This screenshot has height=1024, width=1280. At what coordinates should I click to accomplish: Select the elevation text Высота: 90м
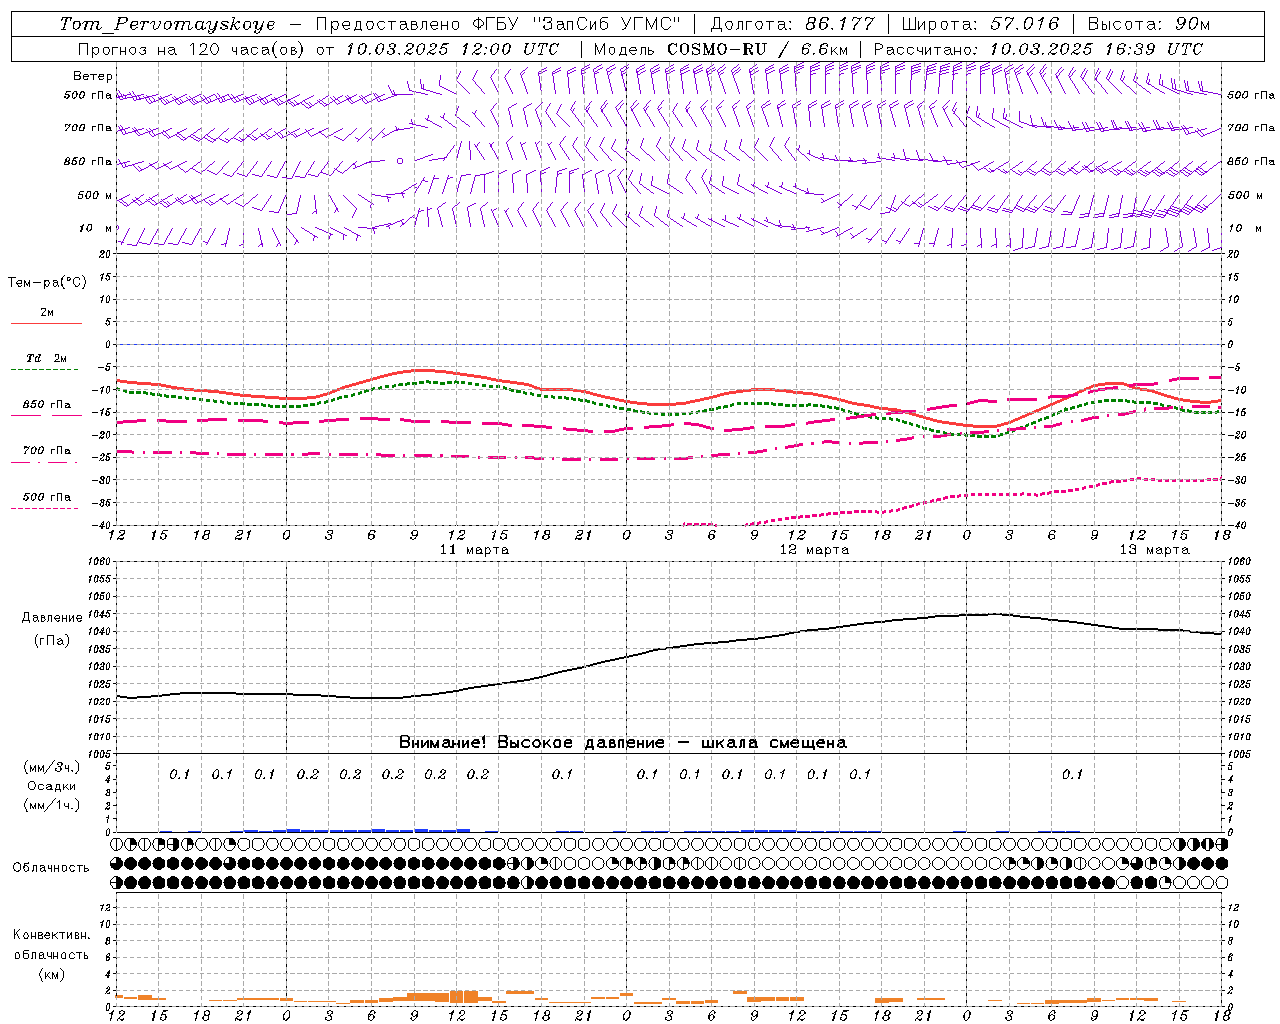(1149, 24)
